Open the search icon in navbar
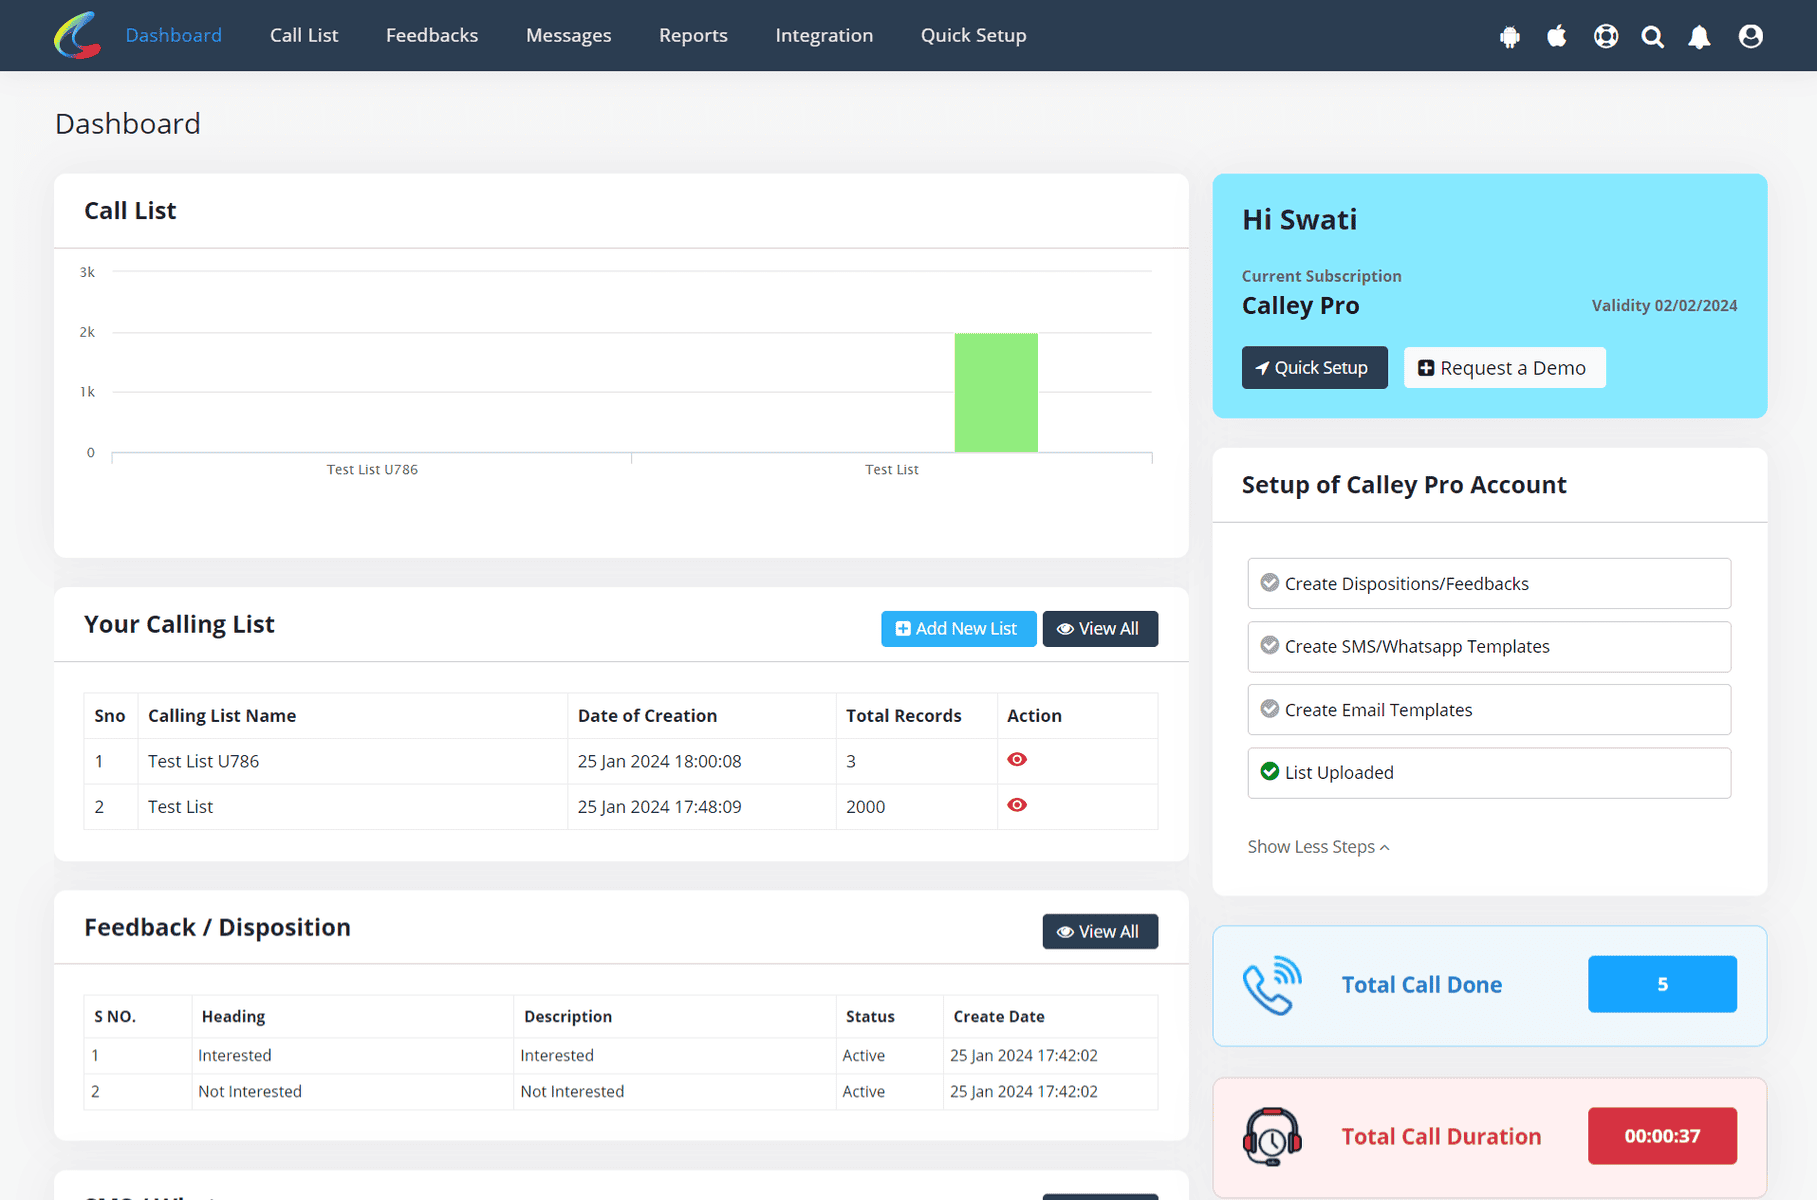1817x1200 pixels. click(1653, 35)
